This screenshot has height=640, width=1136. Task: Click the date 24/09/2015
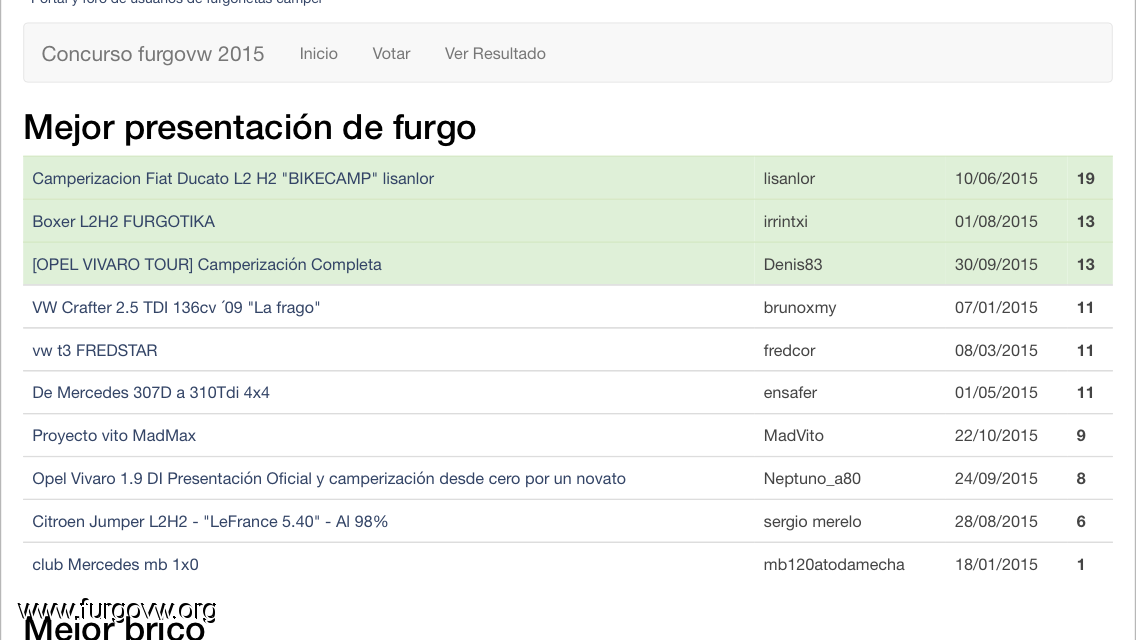tap(996, 478)
